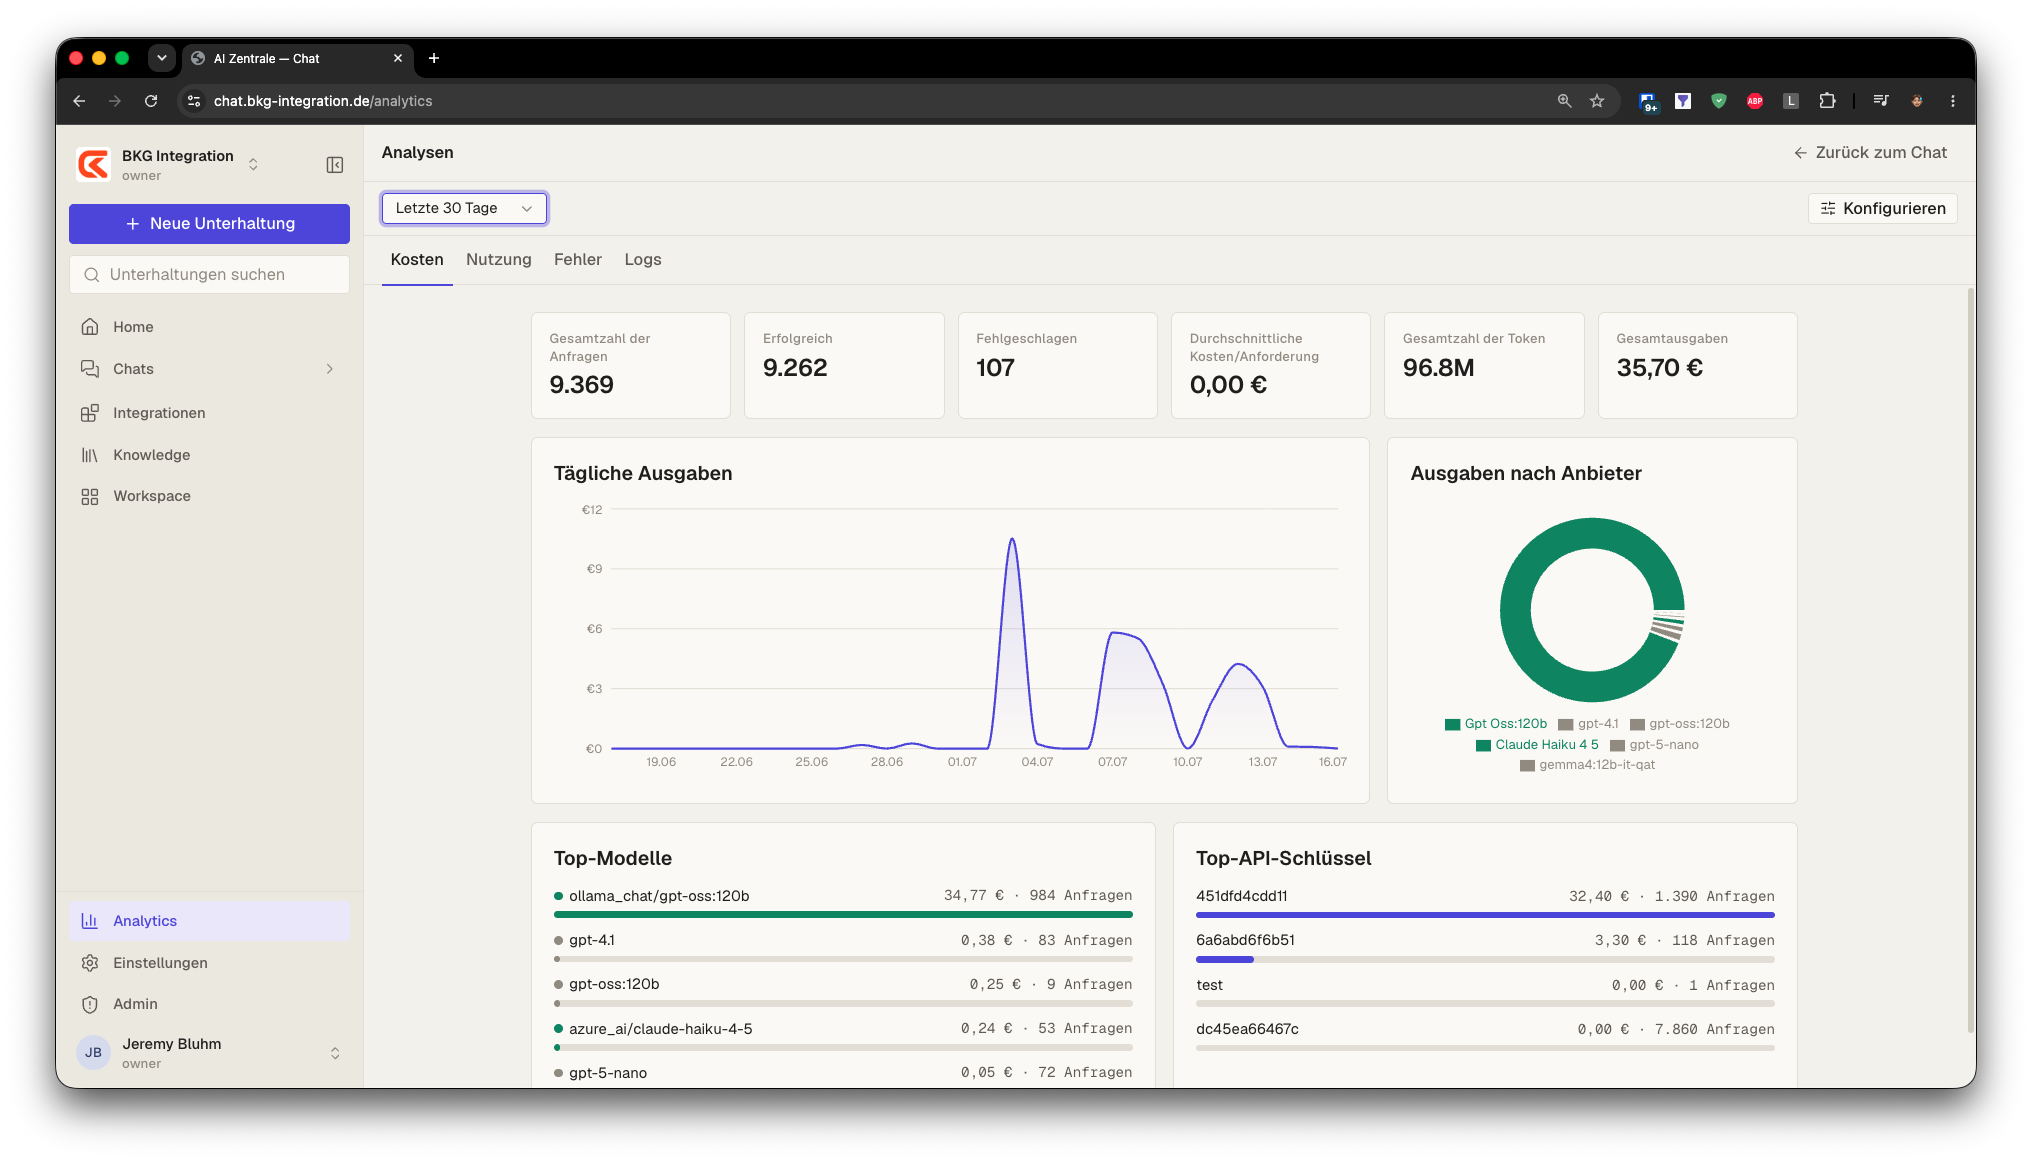Bookmark this page with the star icon
2032x1162 pixels.
pos(1597,101)
